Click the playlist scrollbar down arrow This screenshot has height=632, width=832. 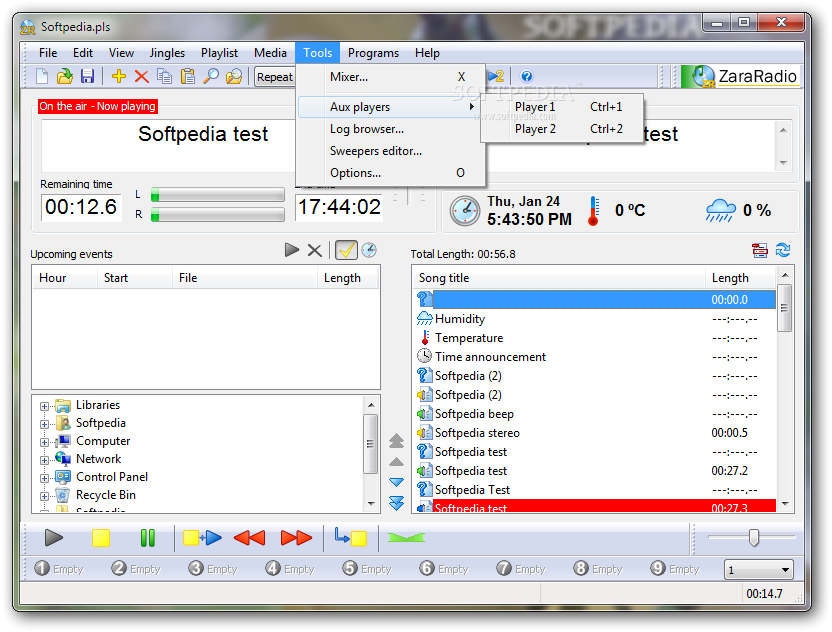point(785,504)
